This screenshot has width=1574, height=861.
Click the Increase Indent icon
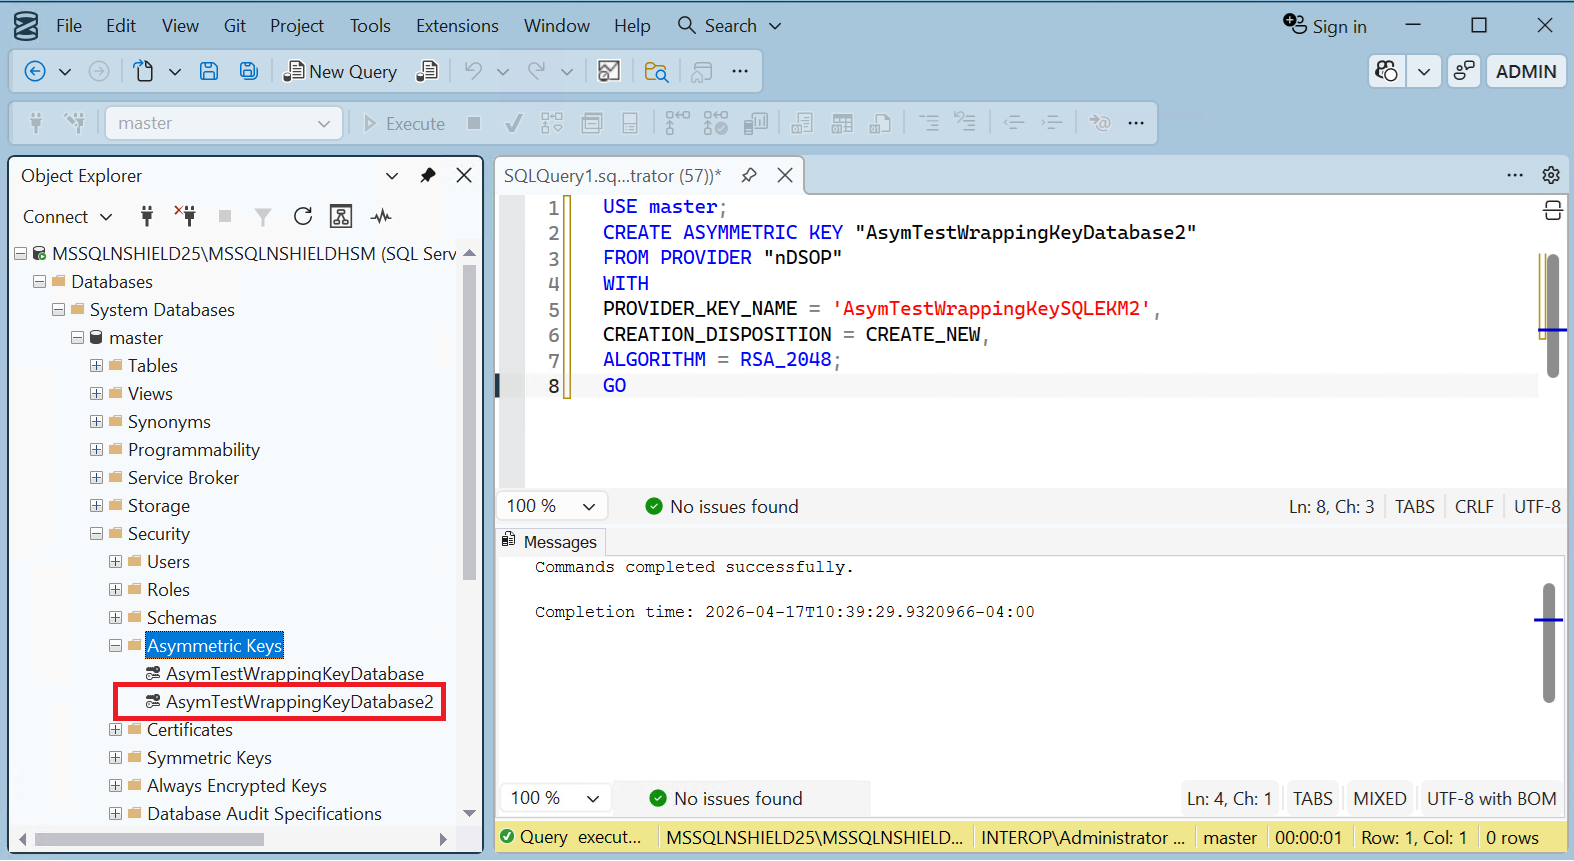[1051, 123]
